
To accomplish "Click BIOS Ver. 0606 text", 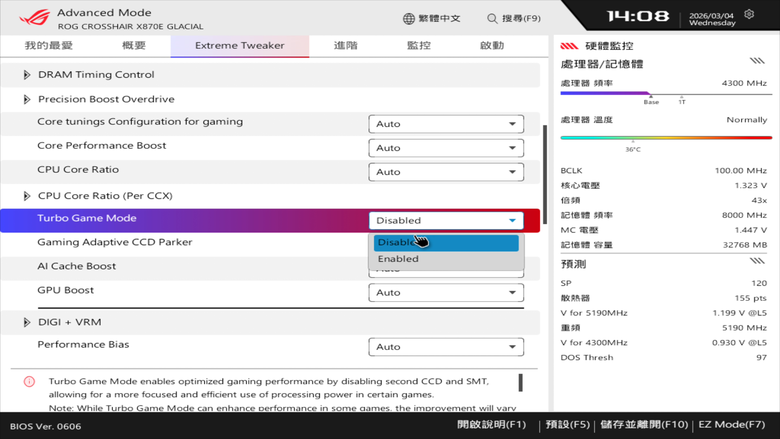I will click(x=45, y=427).
